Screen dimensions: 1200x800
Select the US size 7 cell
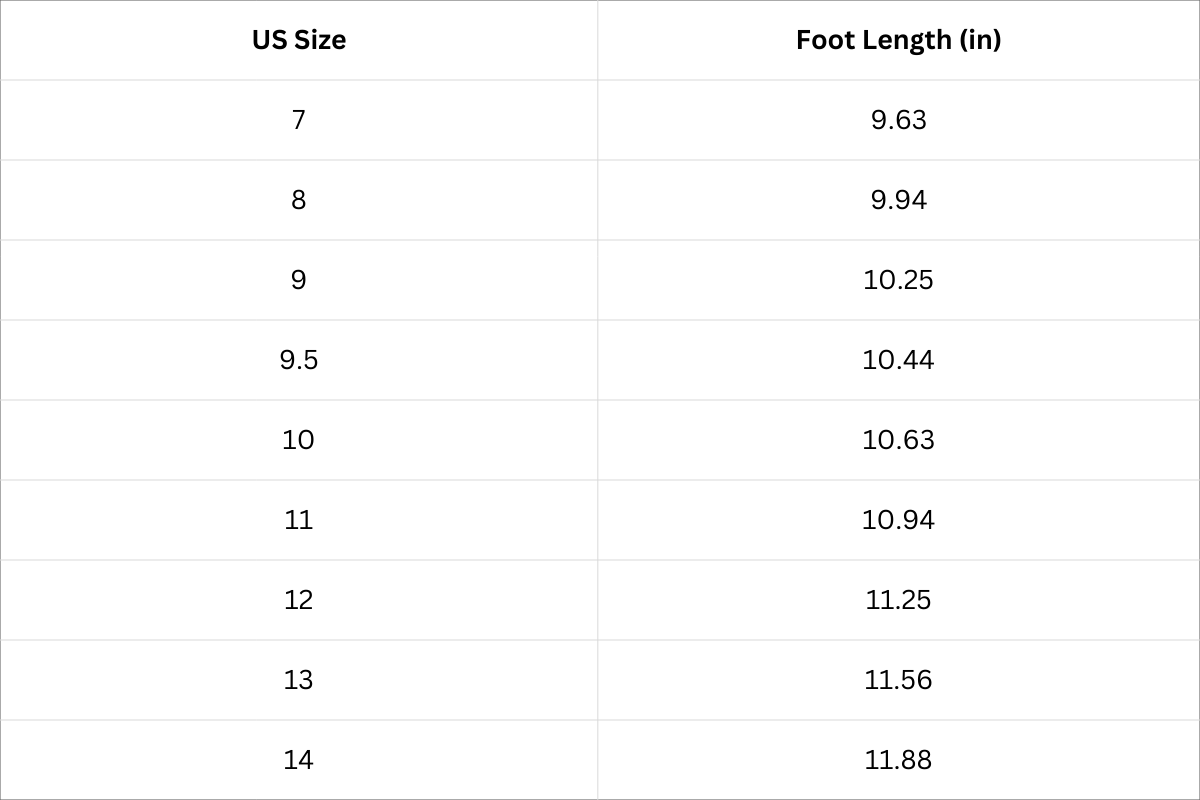(x=299, y=120)
